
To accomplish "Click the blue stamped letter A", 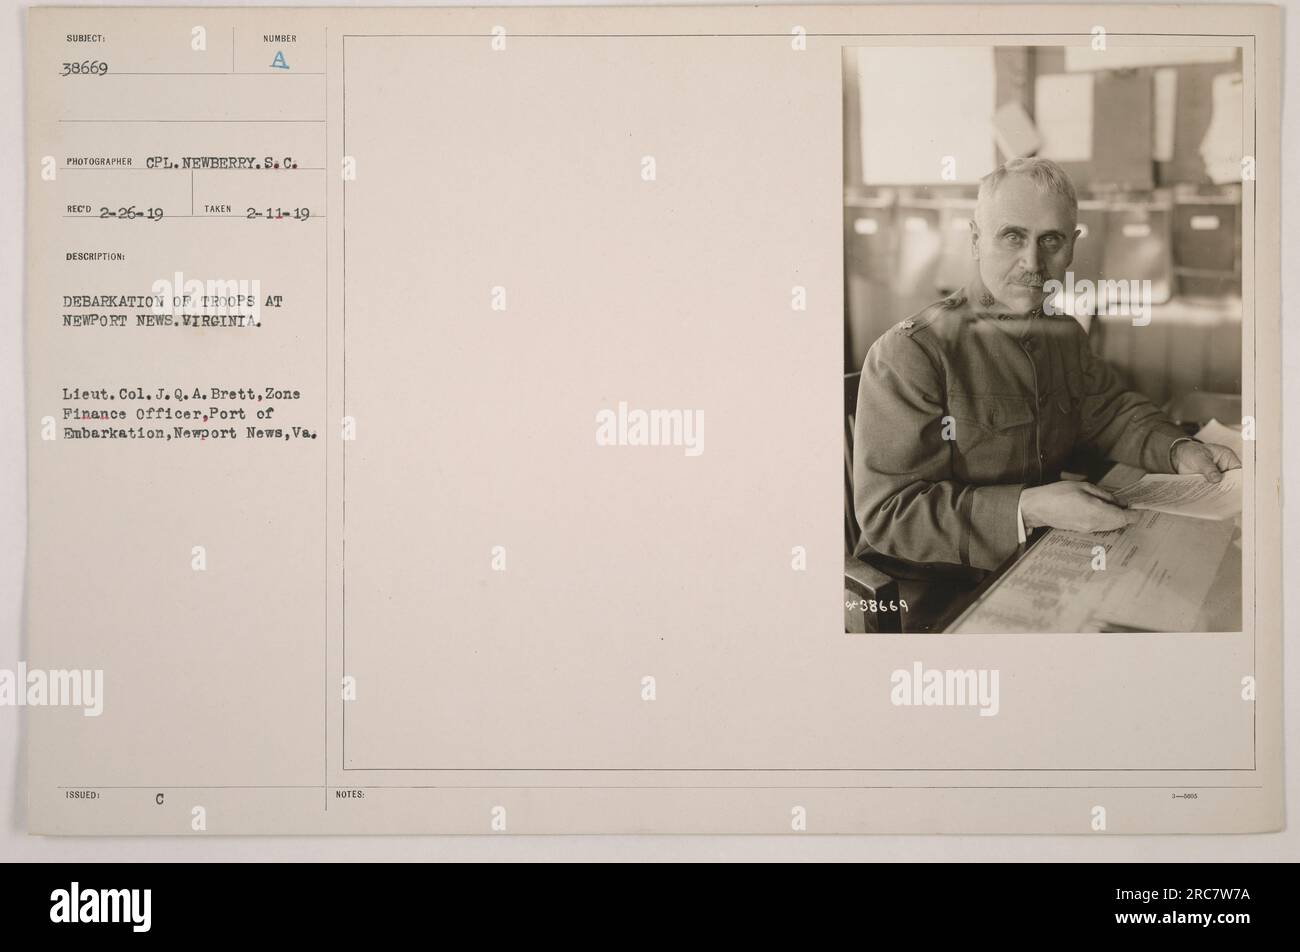I will point(280,61).
